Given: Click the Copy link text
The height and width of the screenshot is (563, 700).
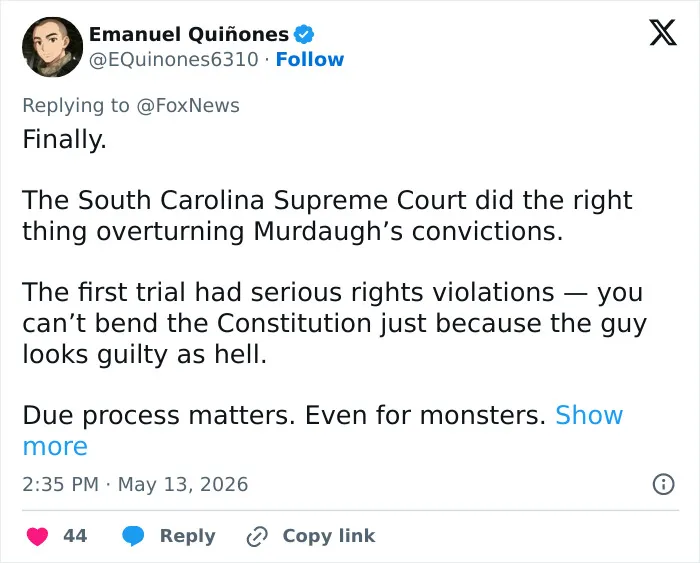Looking at the screenshot, I should pyautogui.click(x=329, y=536).
